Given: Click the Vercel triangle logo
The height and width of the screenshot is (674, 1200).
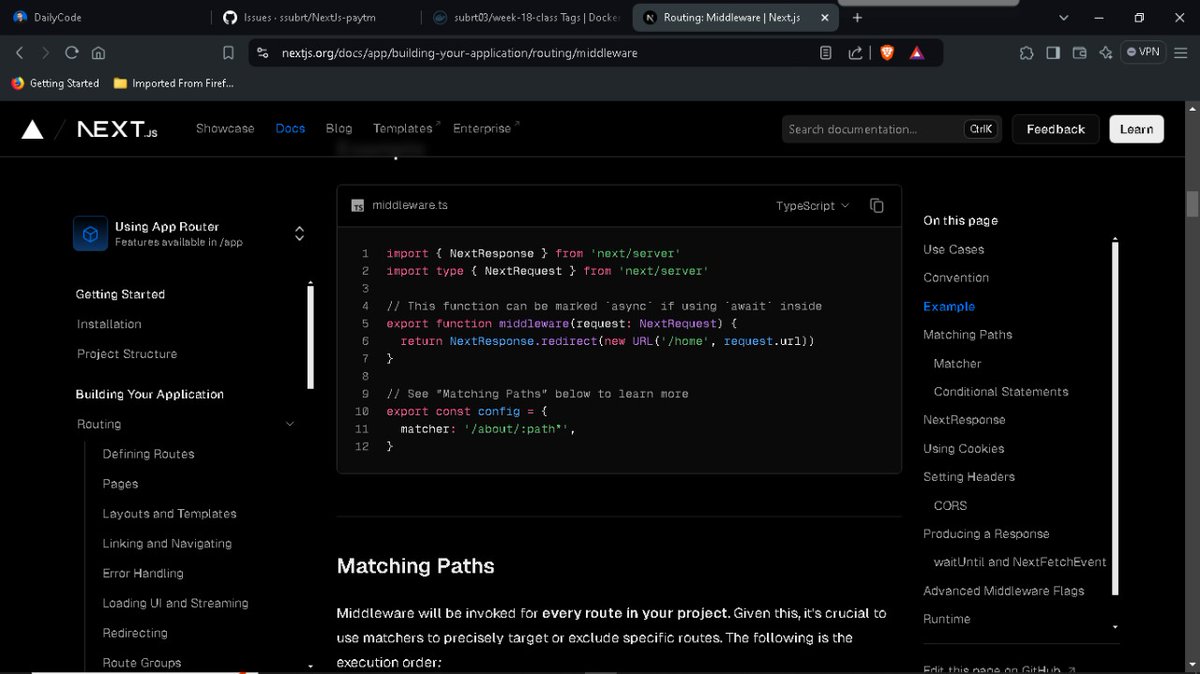Looking at the screenshot, I should click(32, 129).
